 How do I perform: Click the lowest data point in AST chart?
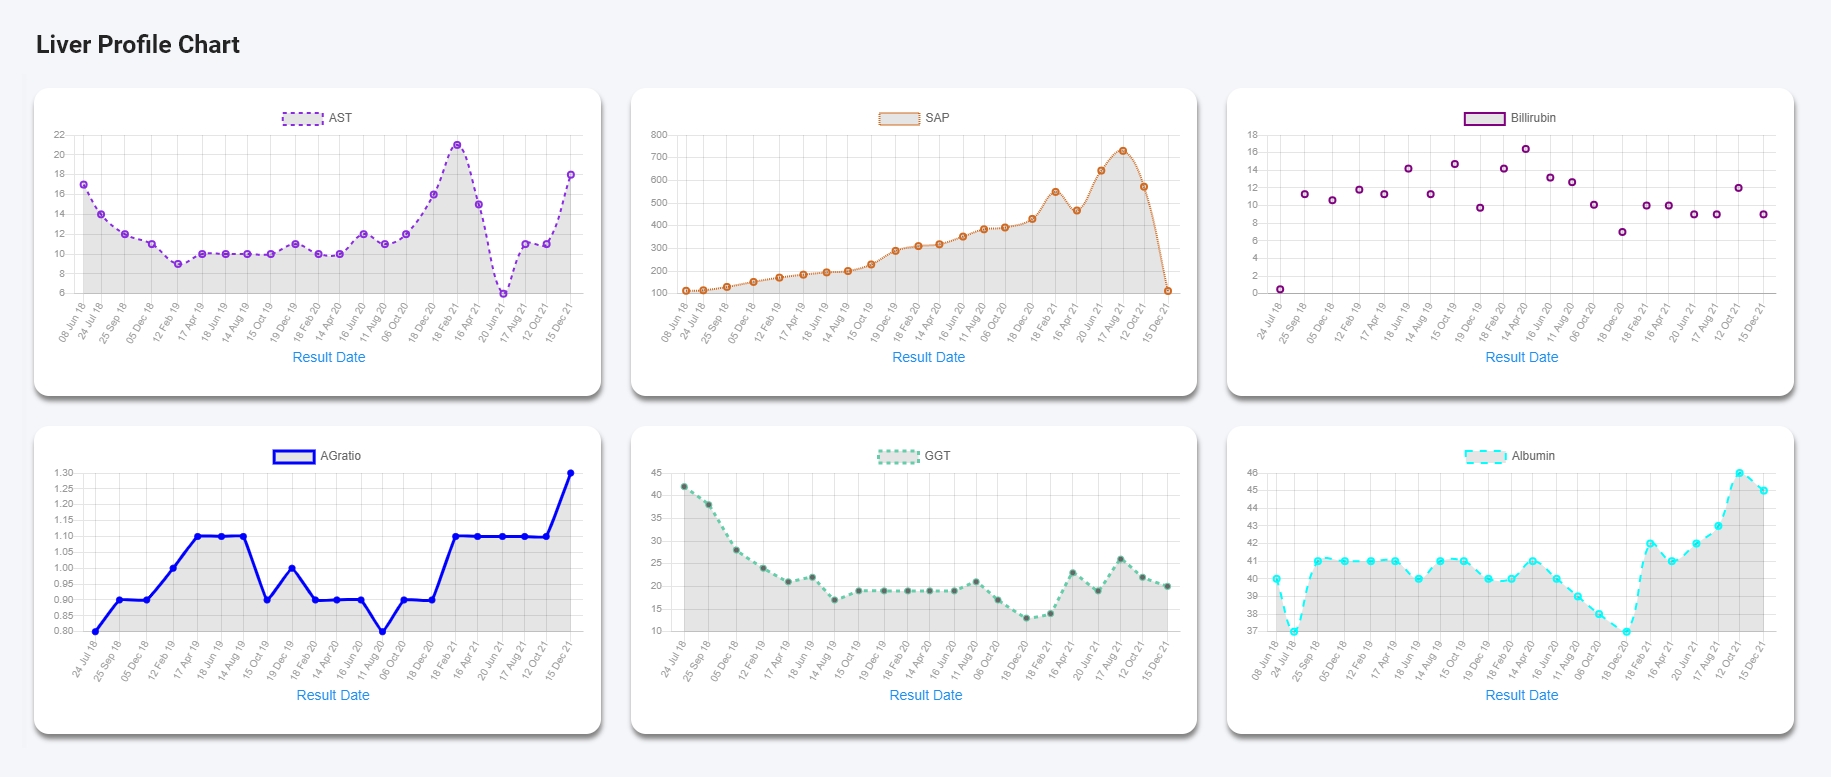coord(503,294)
